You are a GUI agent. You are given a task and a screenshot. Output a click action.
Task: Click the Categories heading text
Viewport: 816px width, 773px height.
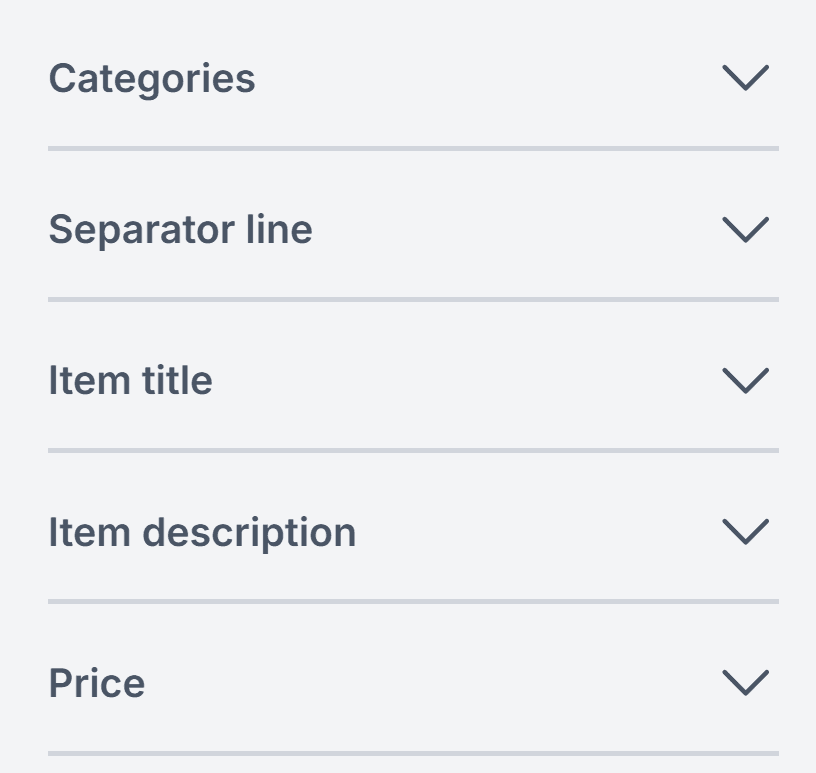(x=152, y=78)
